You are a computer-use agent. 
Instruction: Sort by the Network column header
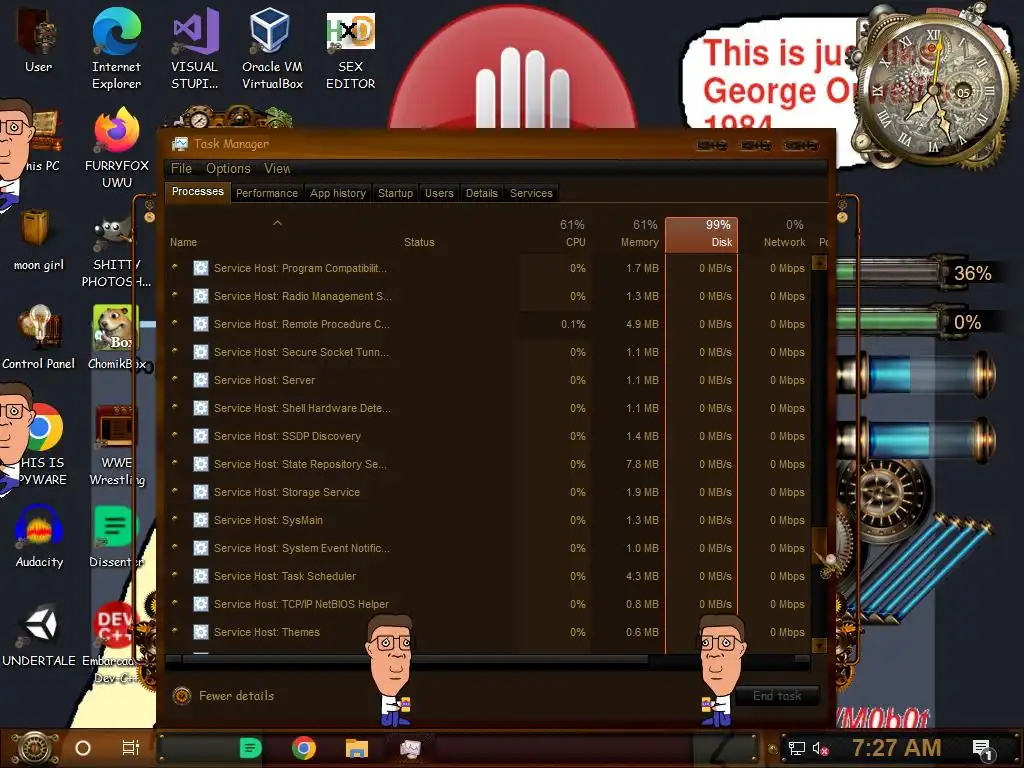775,234
